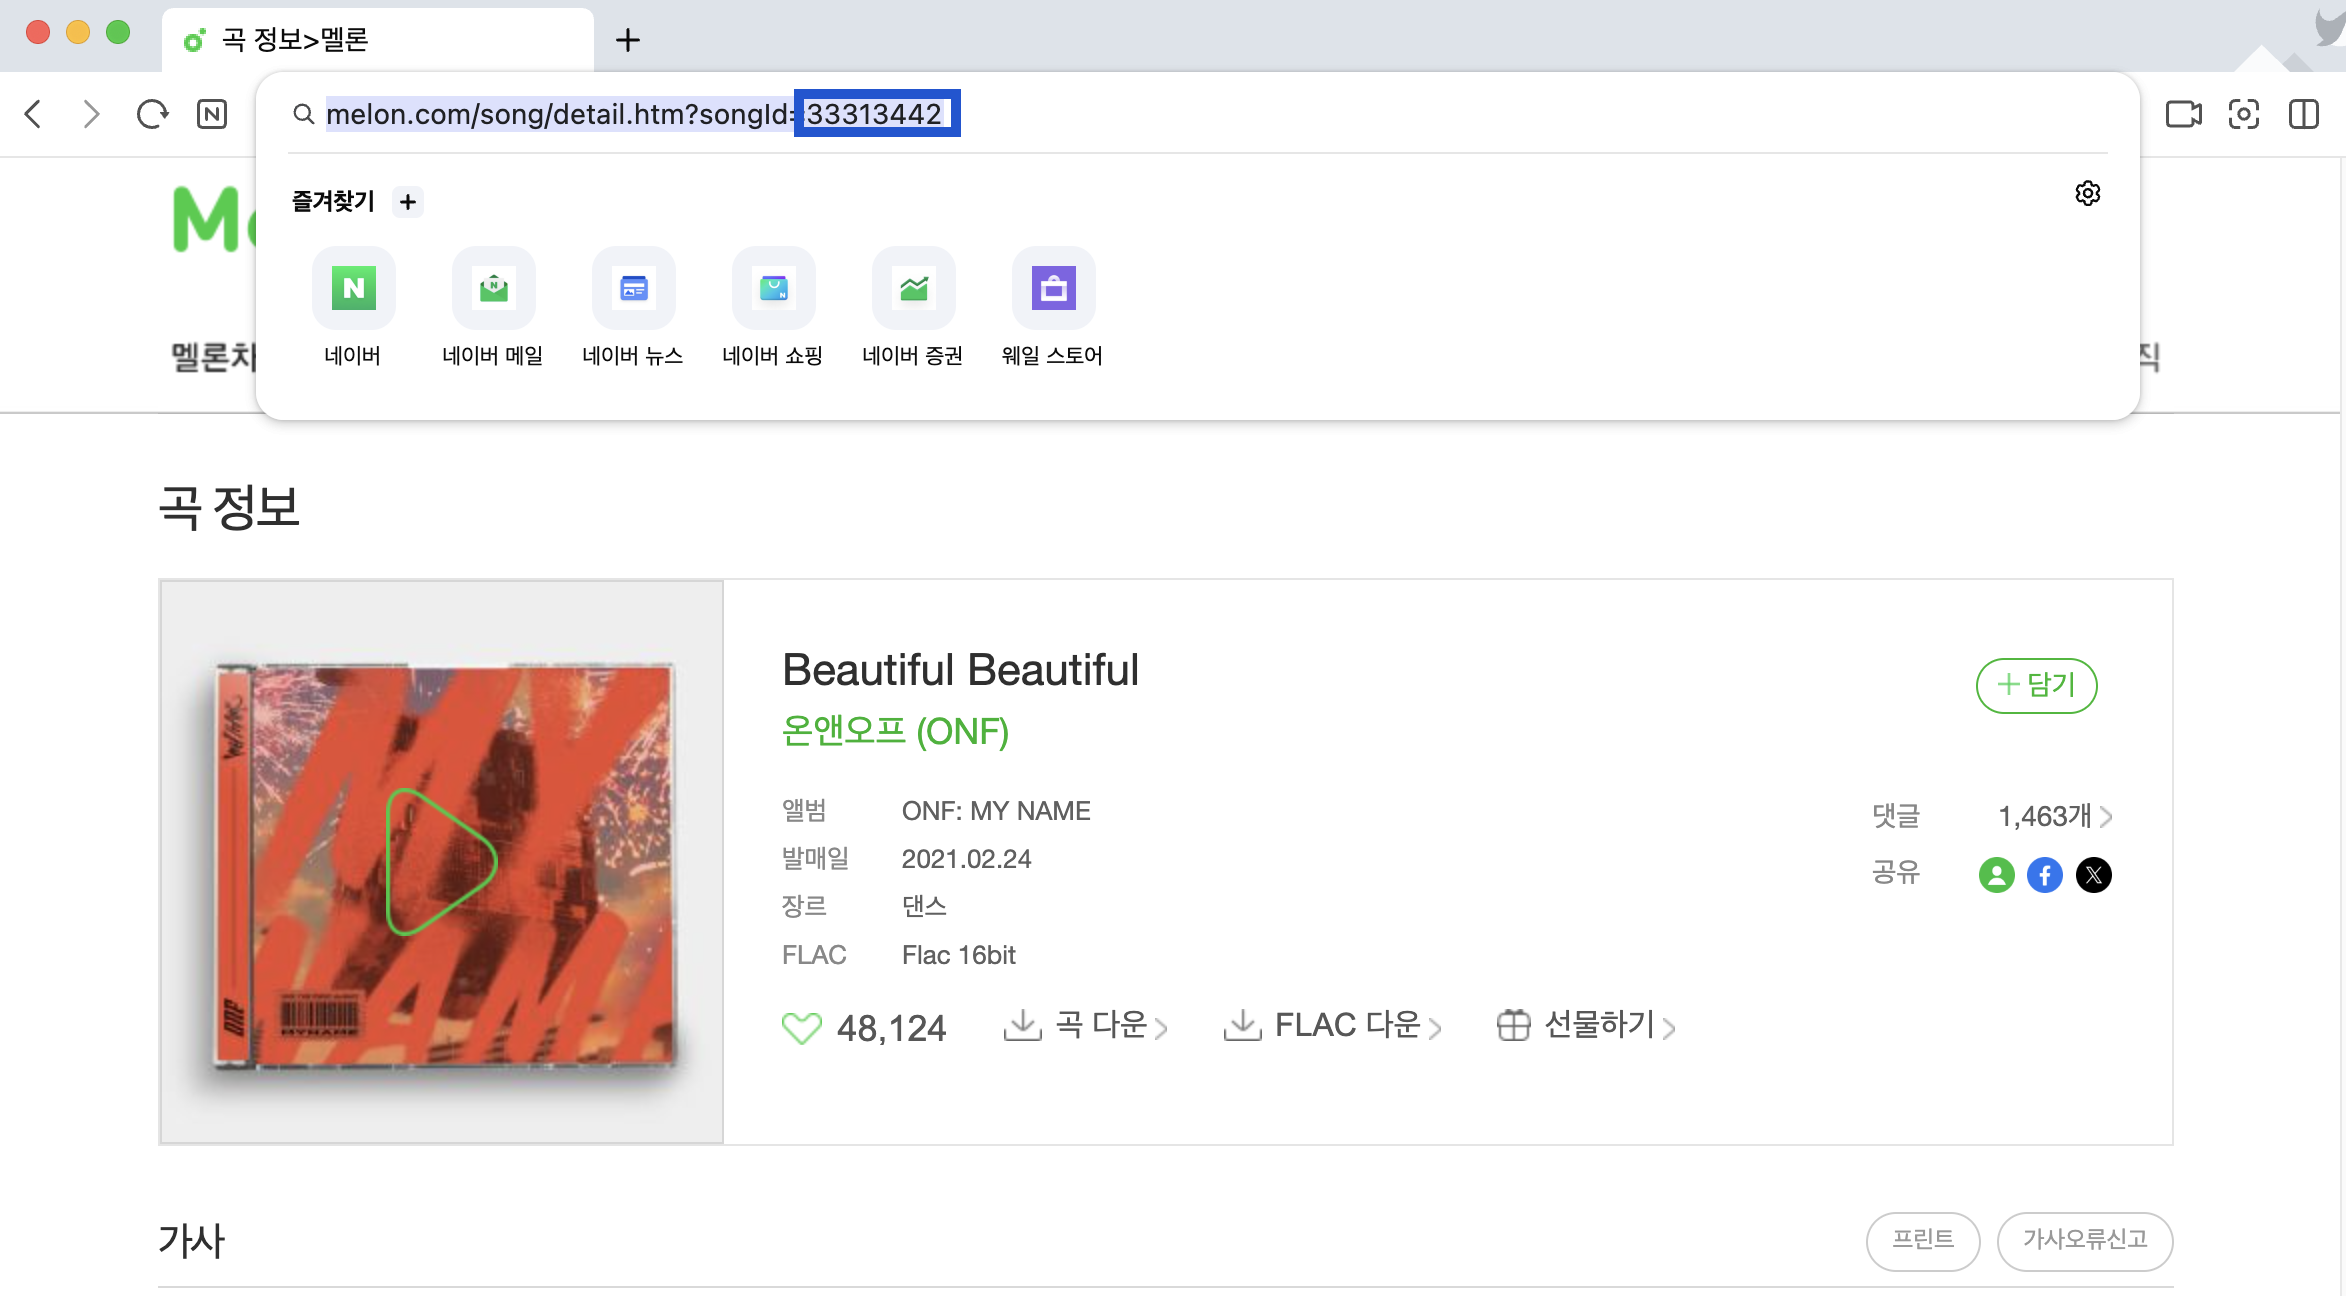This screenshot has height=1296, width=2346.
Task: Toggle the heart like button for song
Action: 801,1027
